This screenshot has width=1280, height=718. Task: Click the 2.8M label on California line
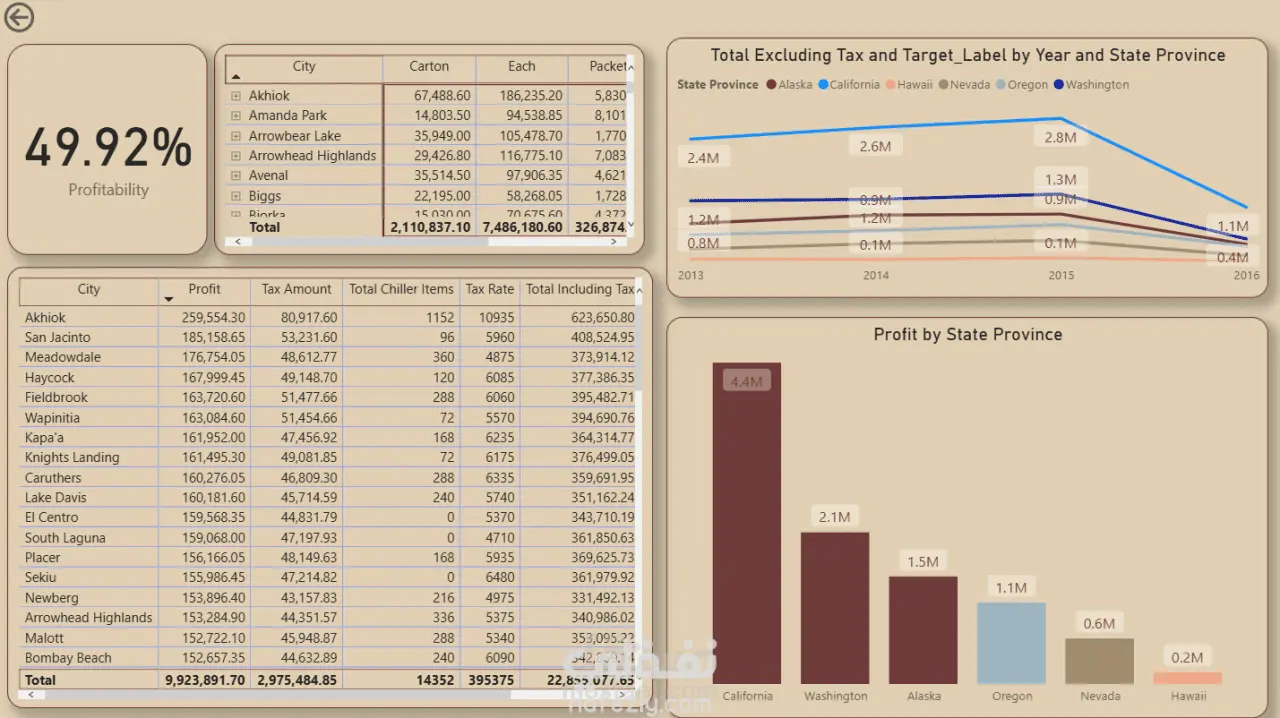click(1060, 138)
